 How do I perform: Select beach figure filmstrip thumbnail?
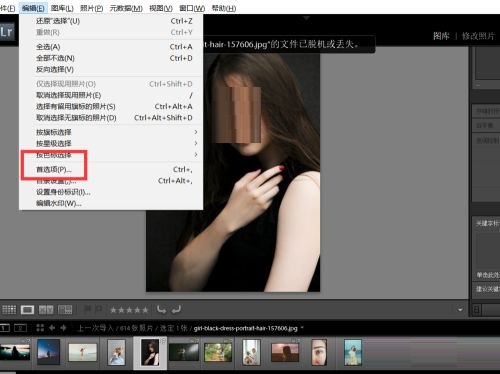point(83,352)
